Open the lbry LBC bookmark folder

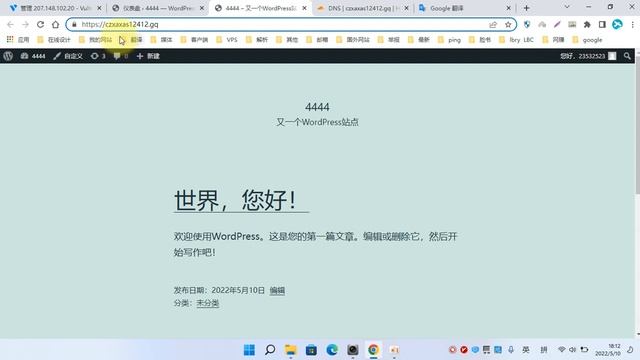click(x=516, y=40)
